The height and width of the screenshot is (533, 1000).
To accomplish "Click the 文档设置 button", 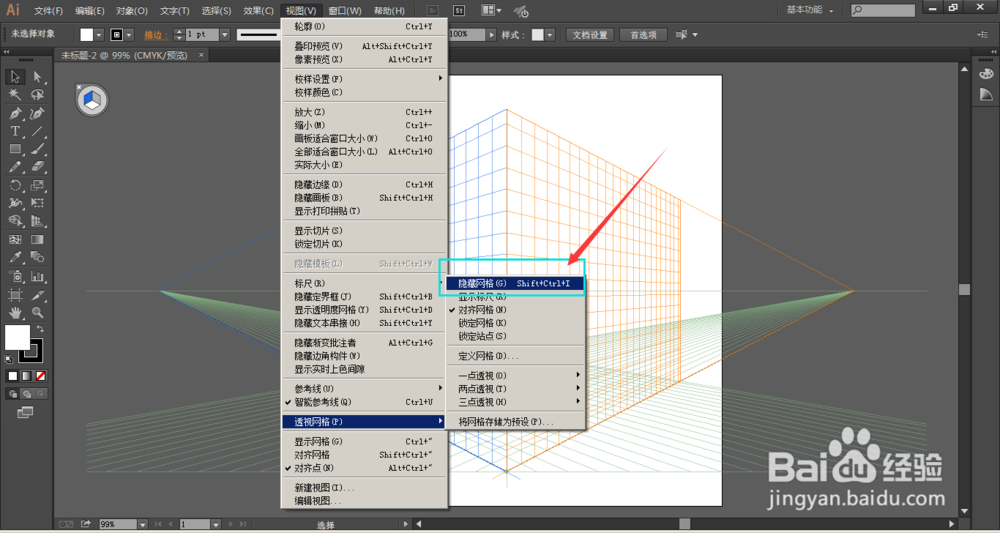I will [x=590, y=35].
